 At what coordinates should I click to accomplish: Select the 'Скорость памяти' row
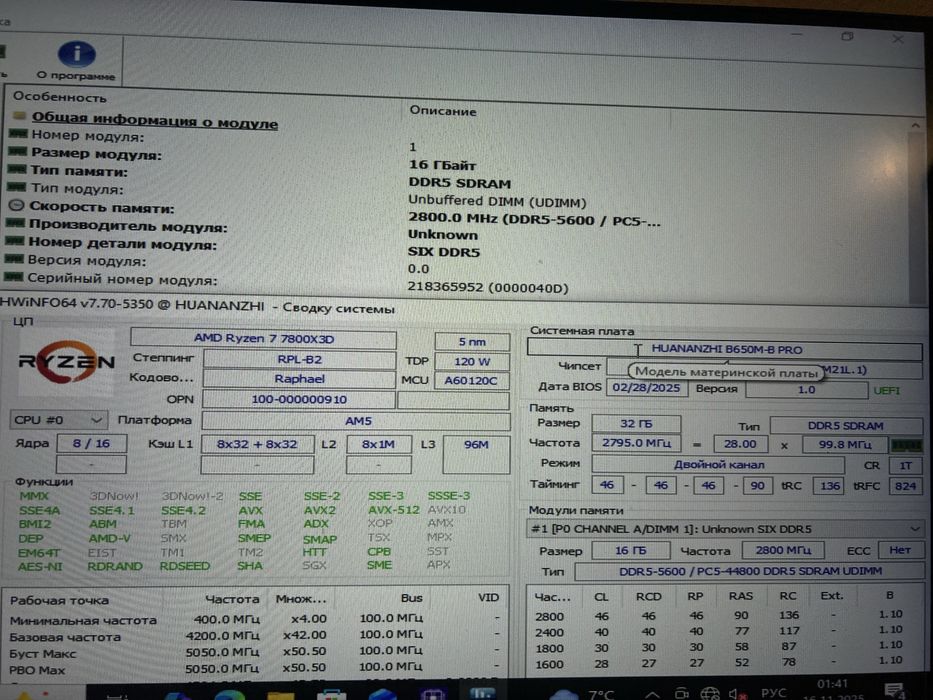[102, 208]
